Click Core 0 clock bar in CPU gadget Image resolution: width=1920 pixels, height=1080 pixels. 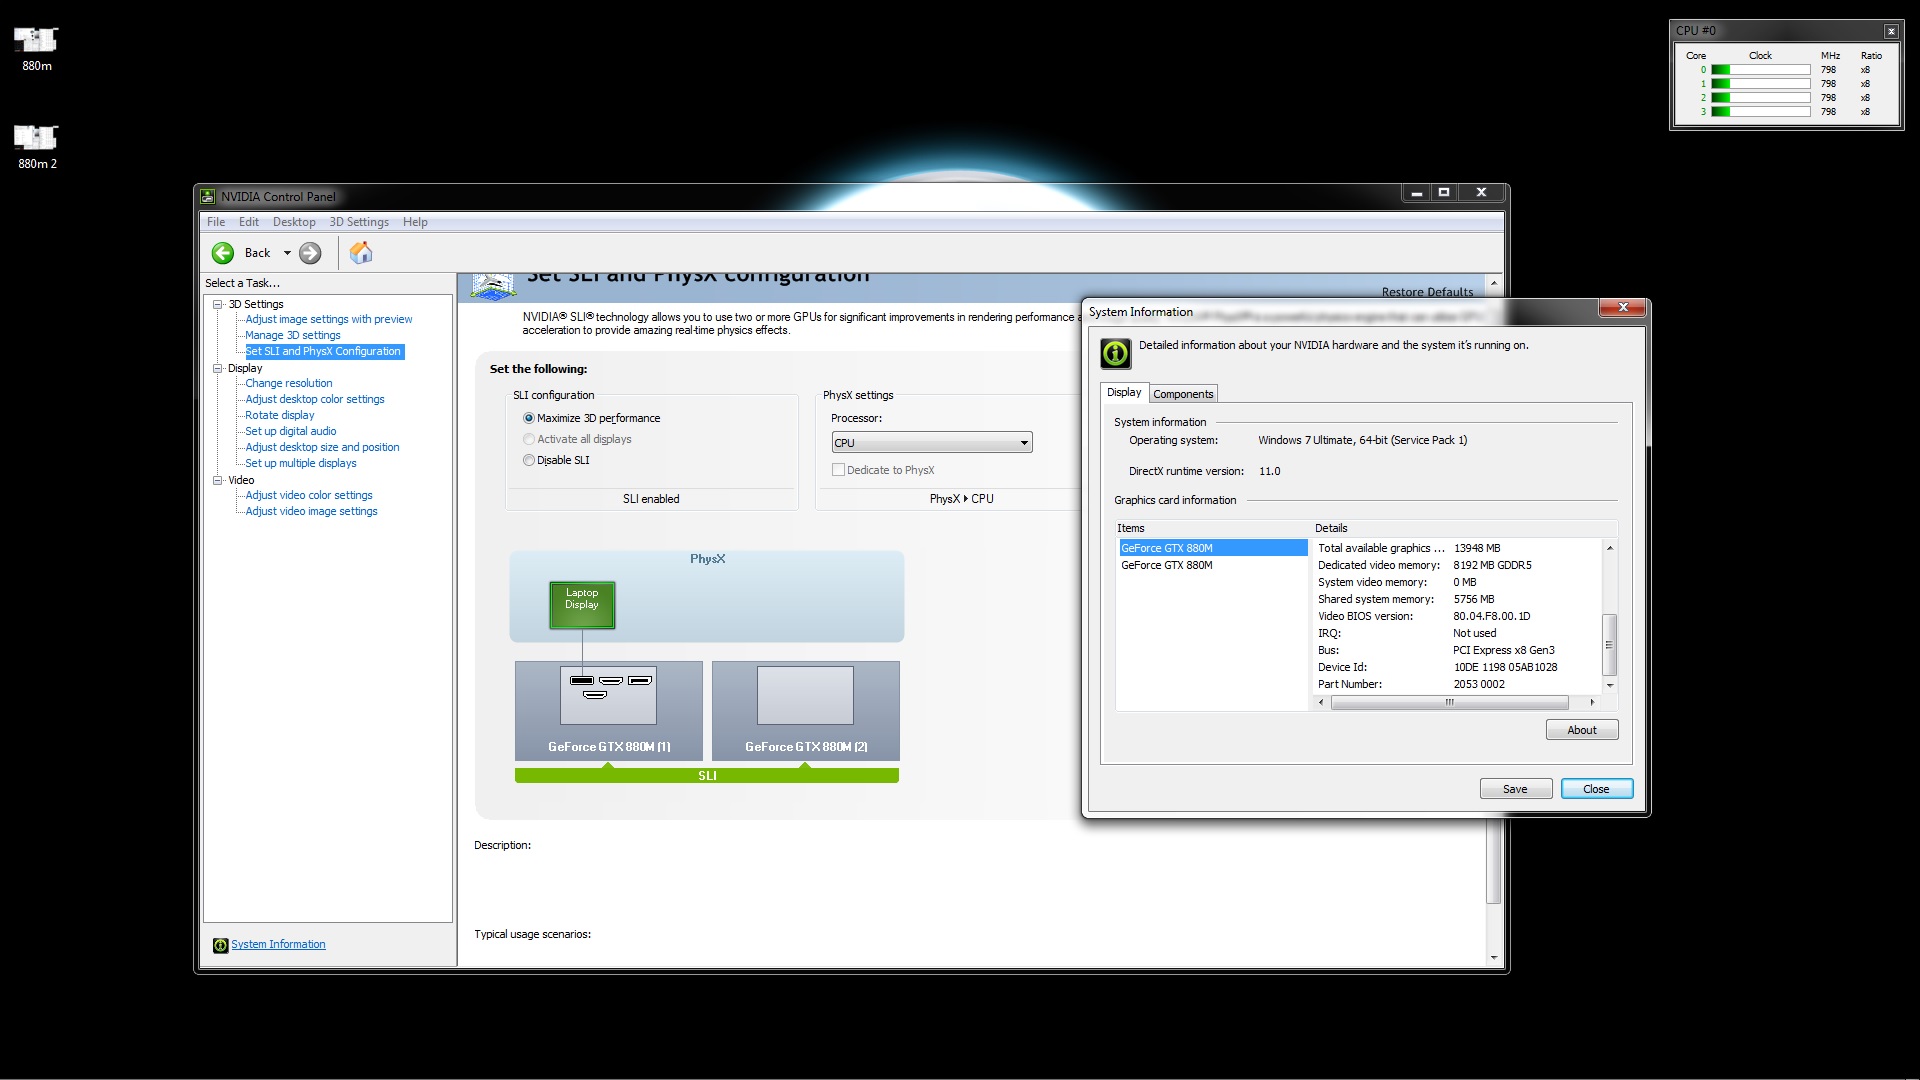click(1760, 70)
